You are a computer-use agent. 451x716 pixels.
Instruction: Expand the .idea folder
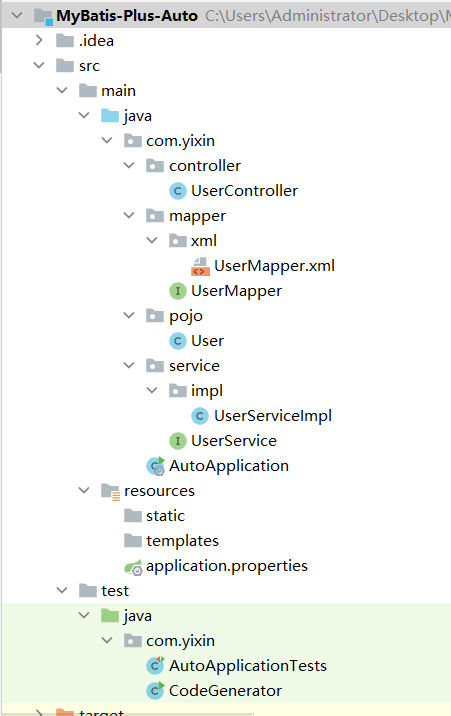pyautogui.click(x=39, y=40)
